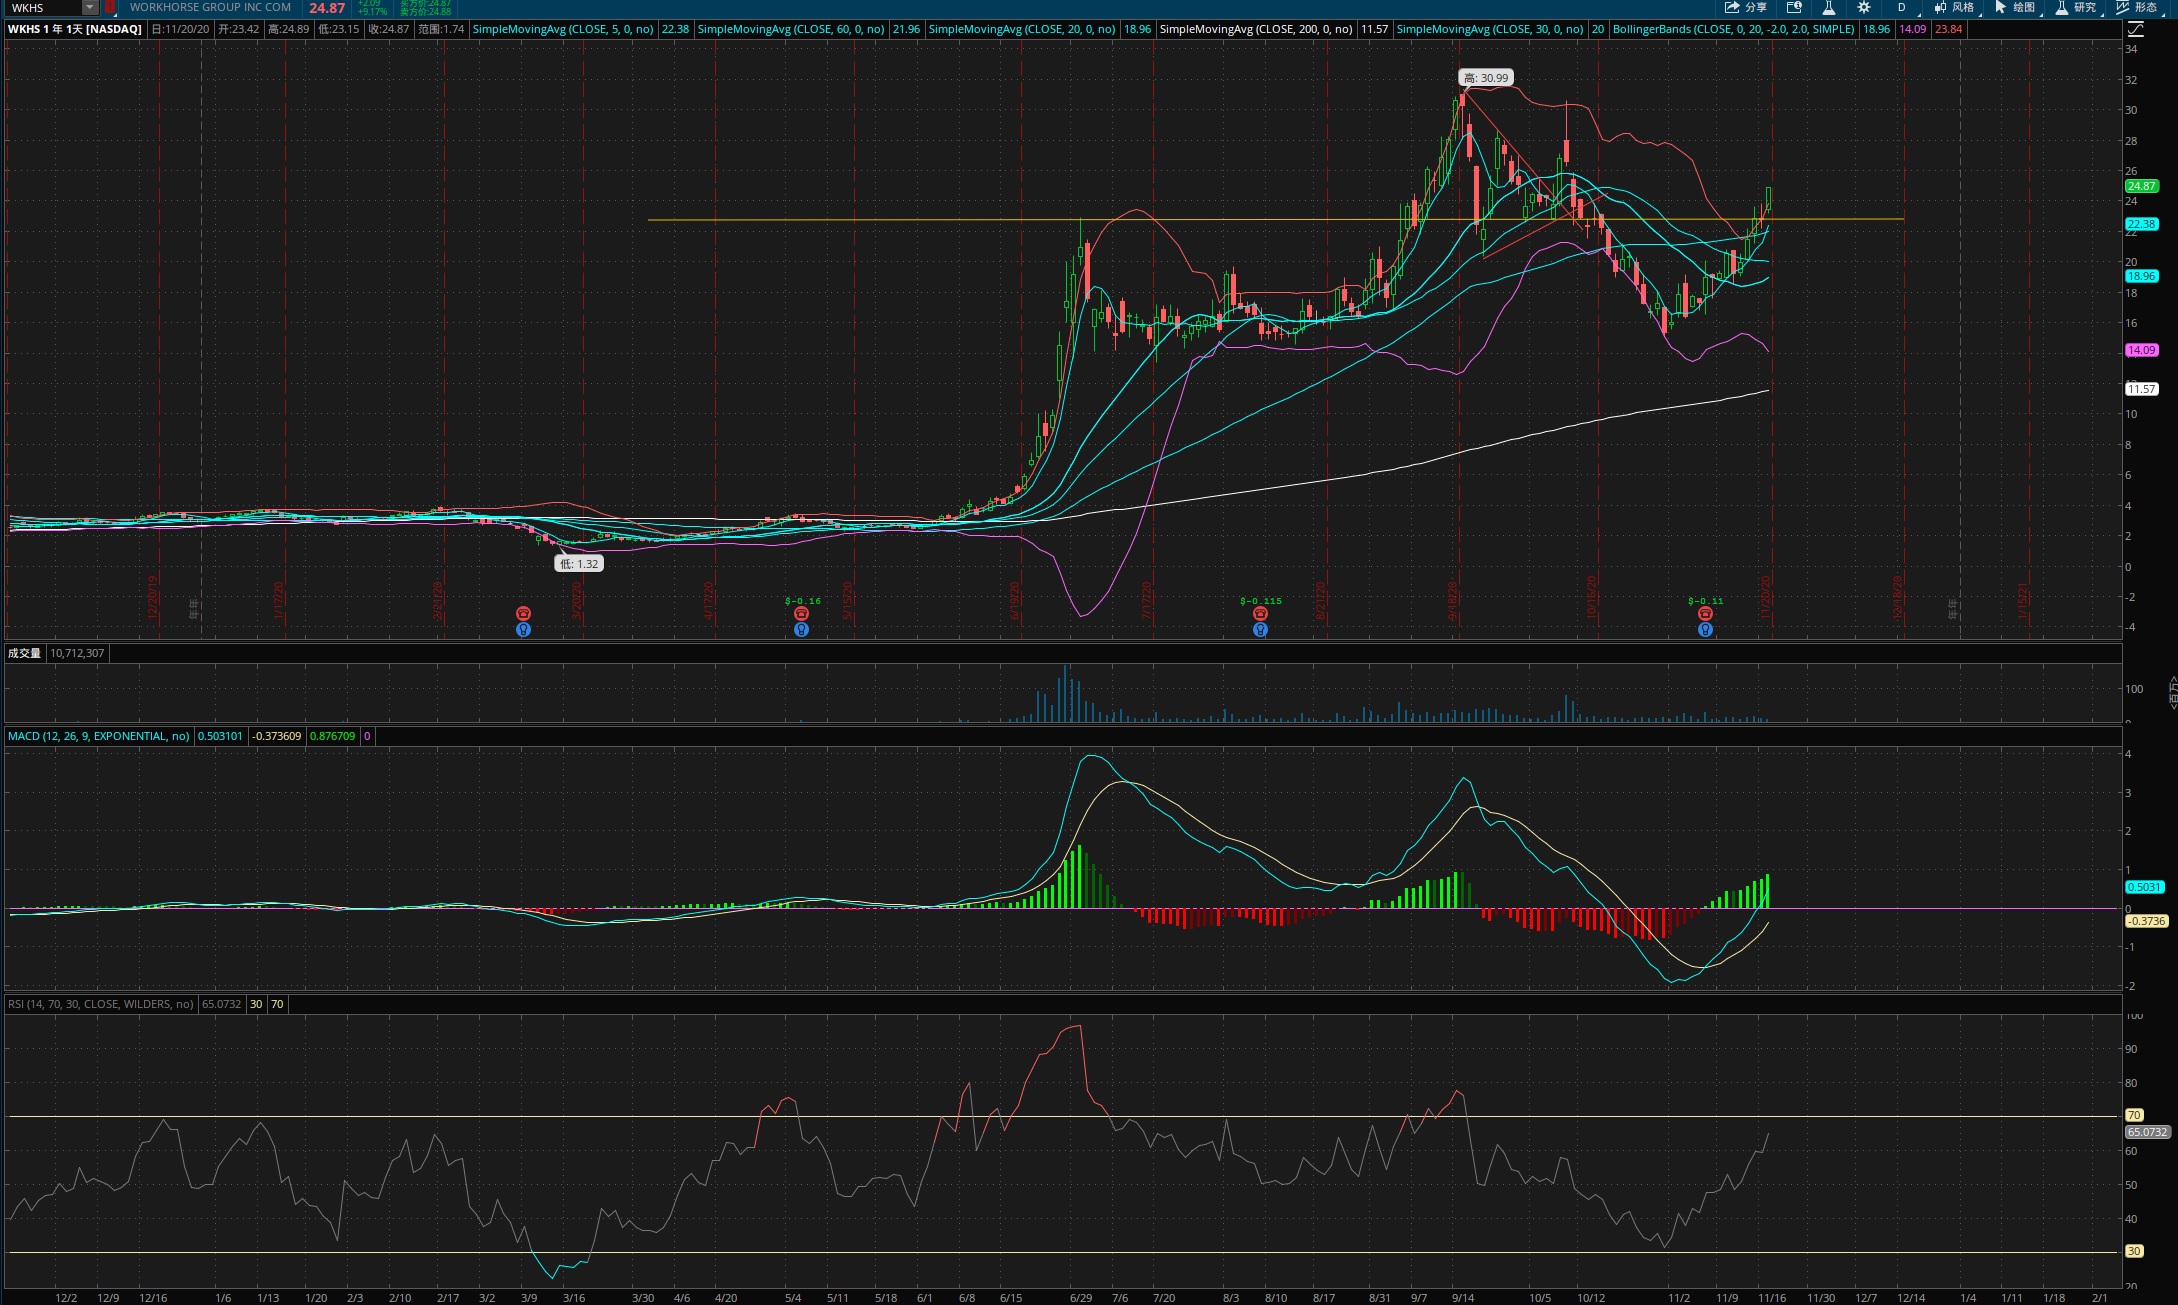Click the 24.87 last price
The height and width of the screenshot is (1305, 2178).
[x=327, y=8]
